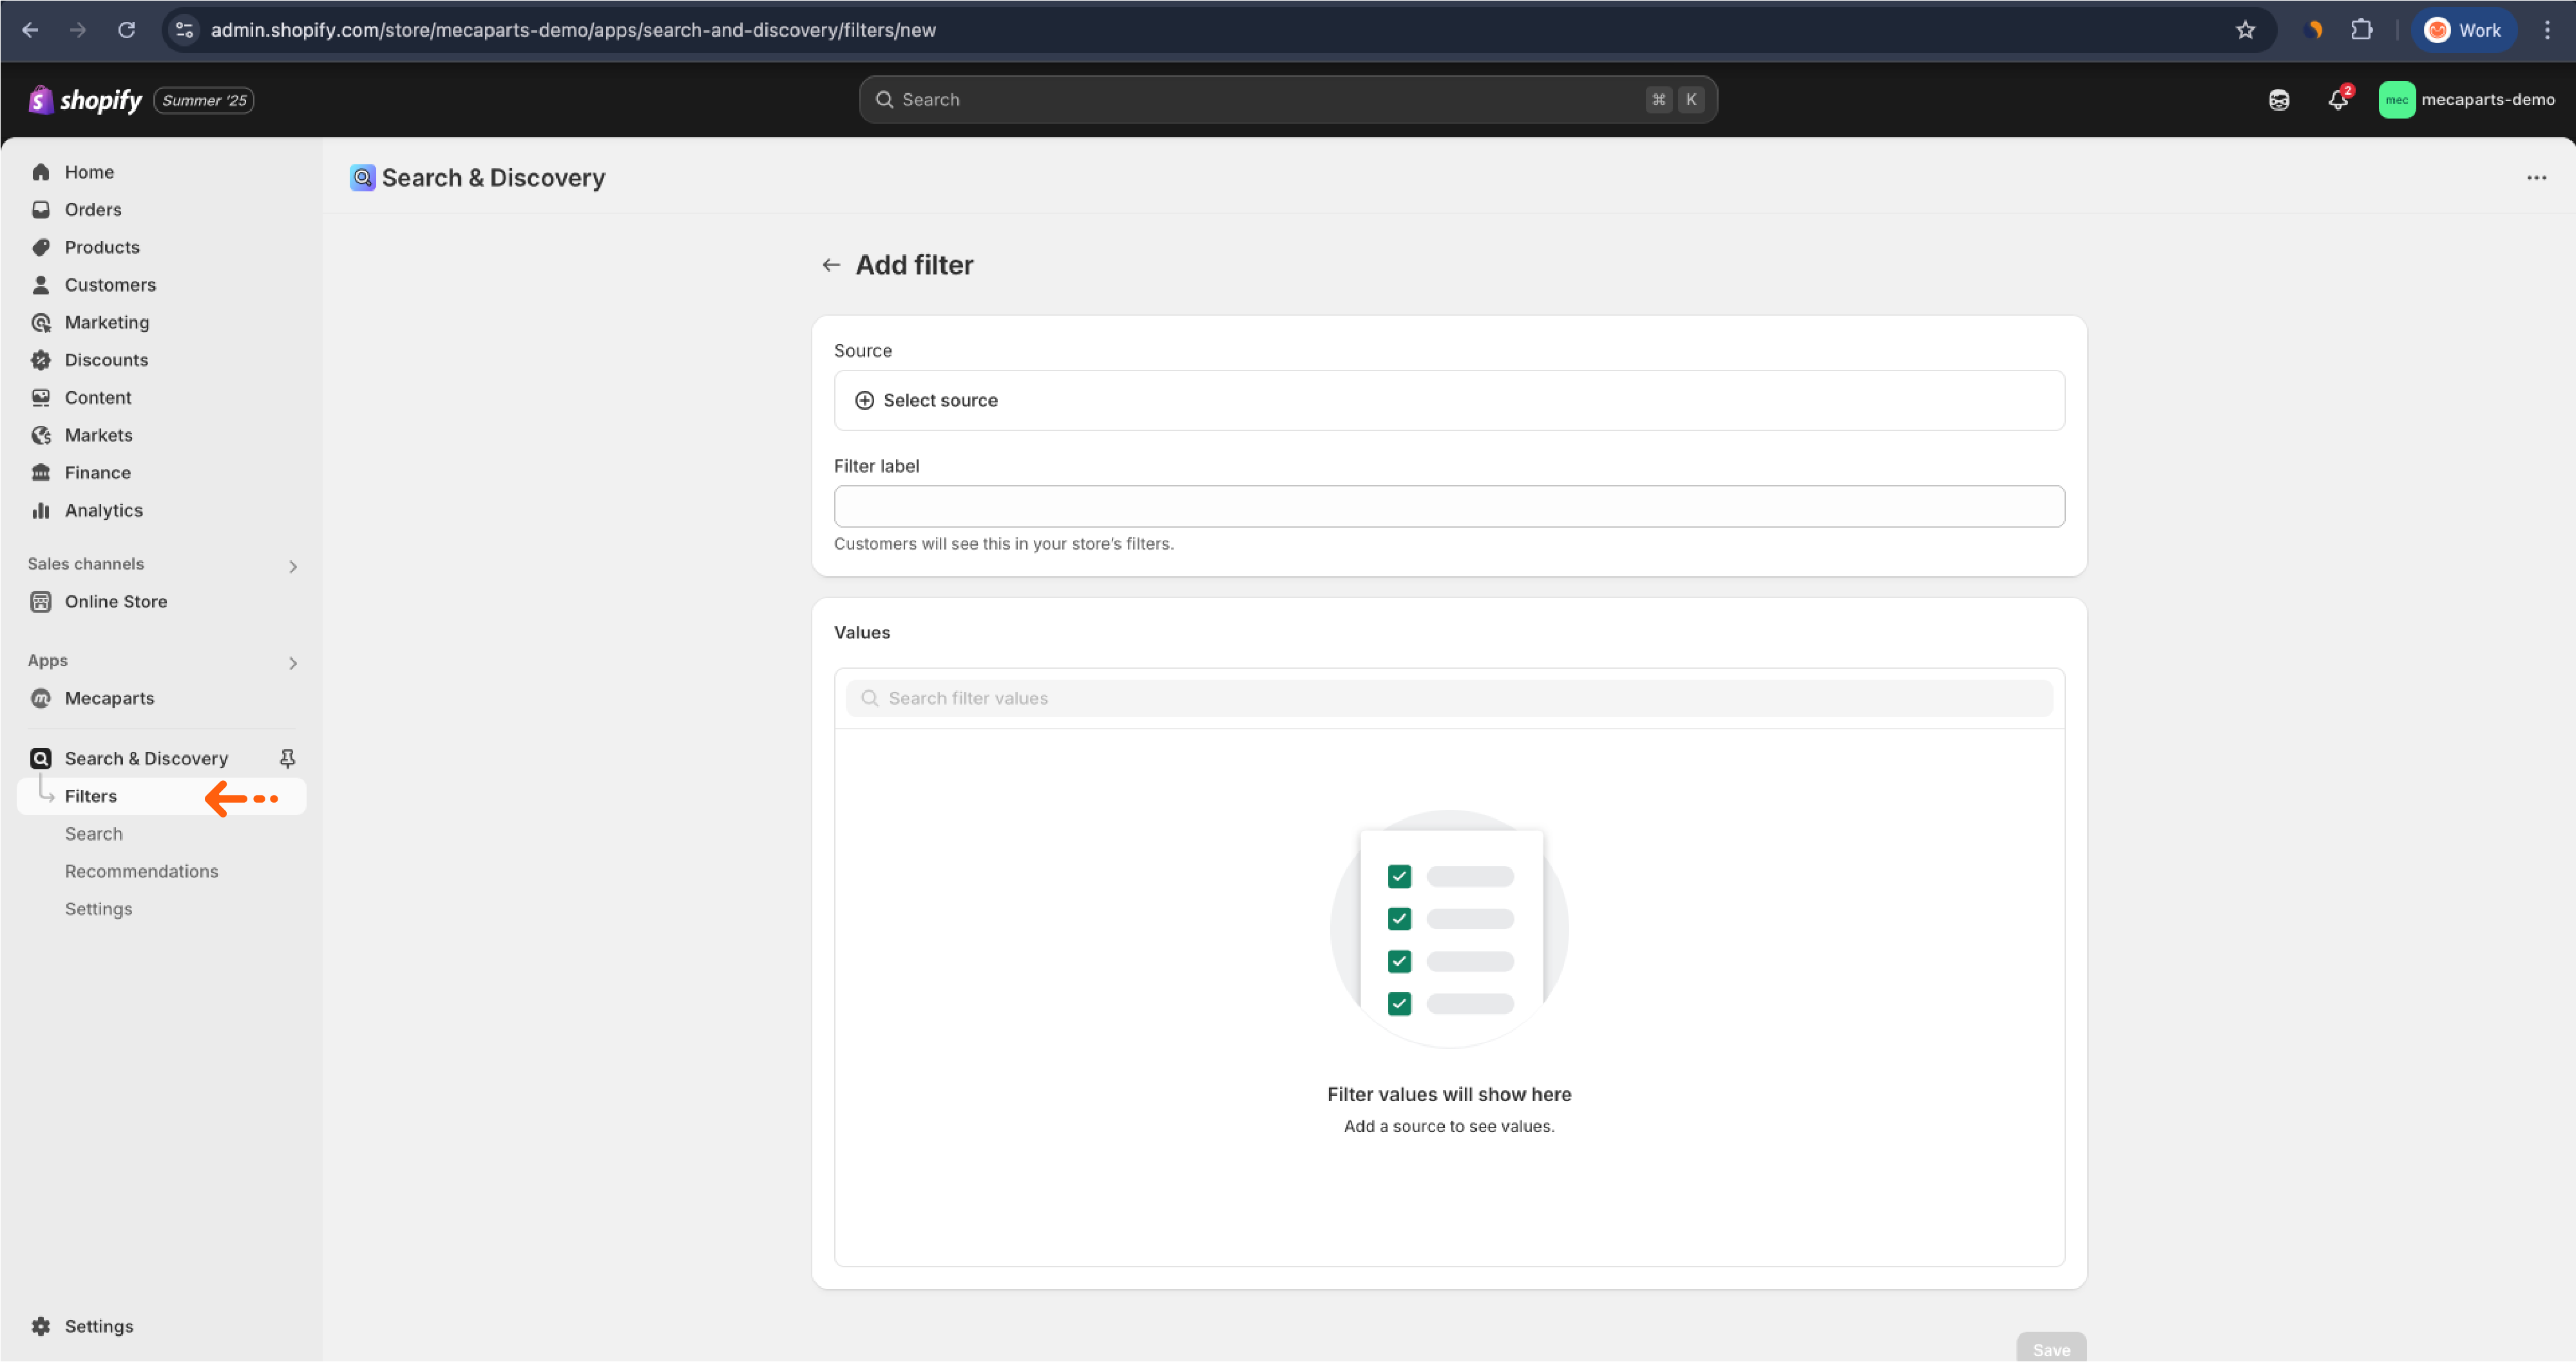Open Analytics in the left navigation
Viewport: 2576px width, 1362px height.
point(103,510)
